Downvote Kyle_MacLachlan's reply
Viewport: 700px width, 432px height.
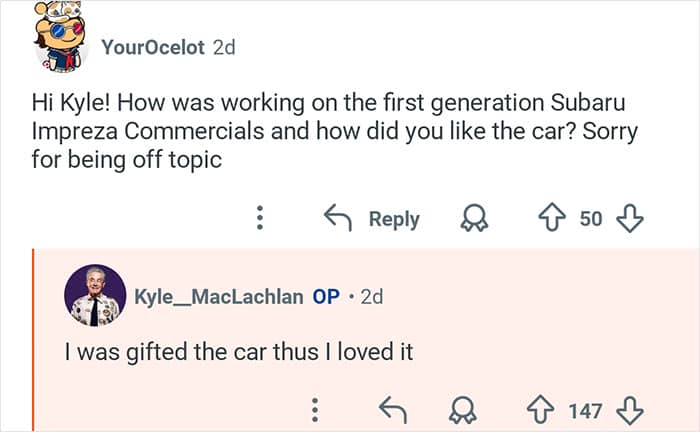631,410
